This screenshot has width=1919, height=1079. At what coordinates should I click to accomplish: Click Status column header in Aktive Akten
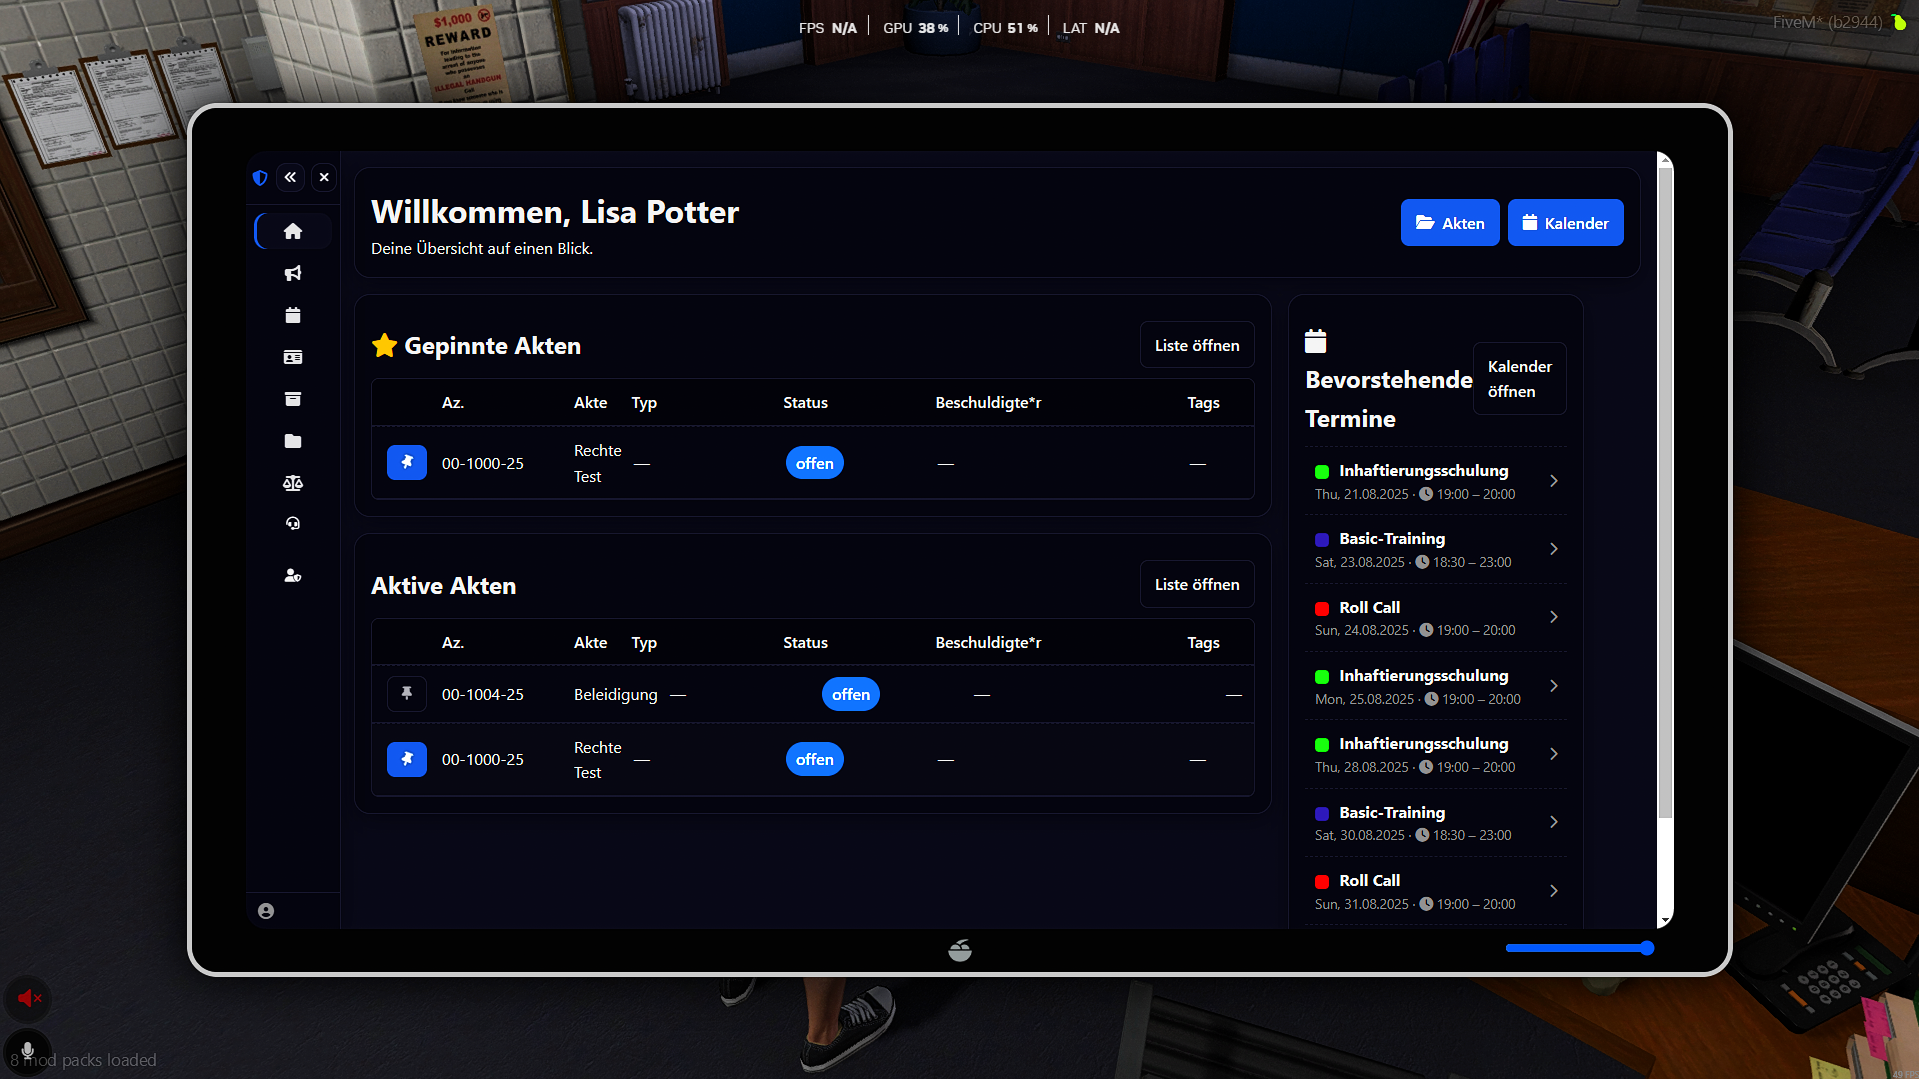805,642
